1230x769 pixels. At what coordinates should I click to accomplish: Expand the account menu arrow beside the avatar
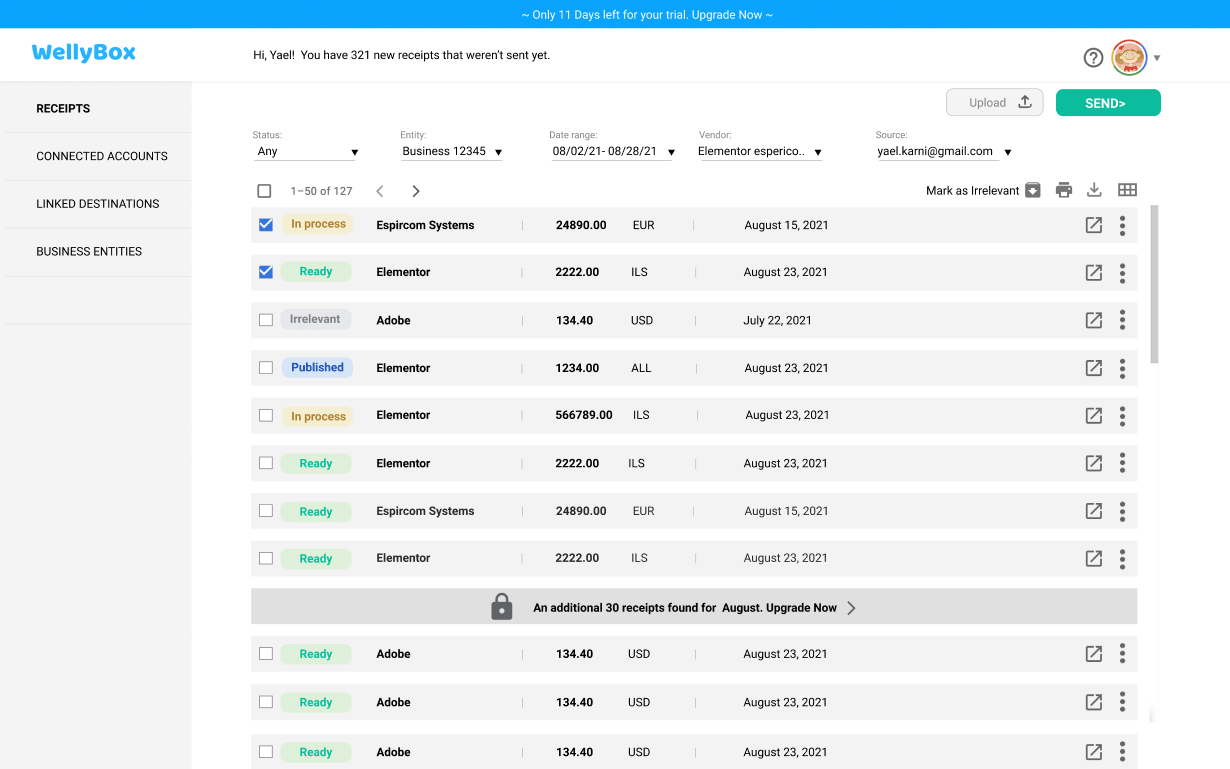point(1157,58)
